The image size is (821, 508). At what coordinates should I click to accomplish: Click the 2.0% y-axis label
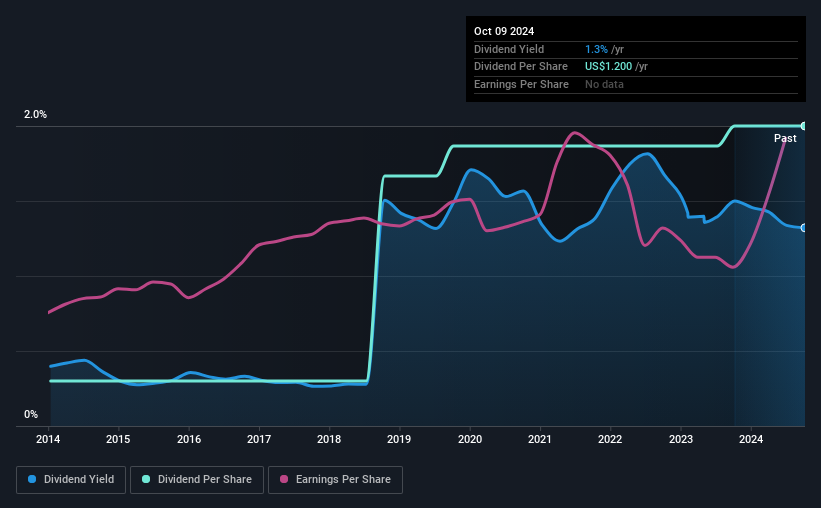[x=35, y=115]
